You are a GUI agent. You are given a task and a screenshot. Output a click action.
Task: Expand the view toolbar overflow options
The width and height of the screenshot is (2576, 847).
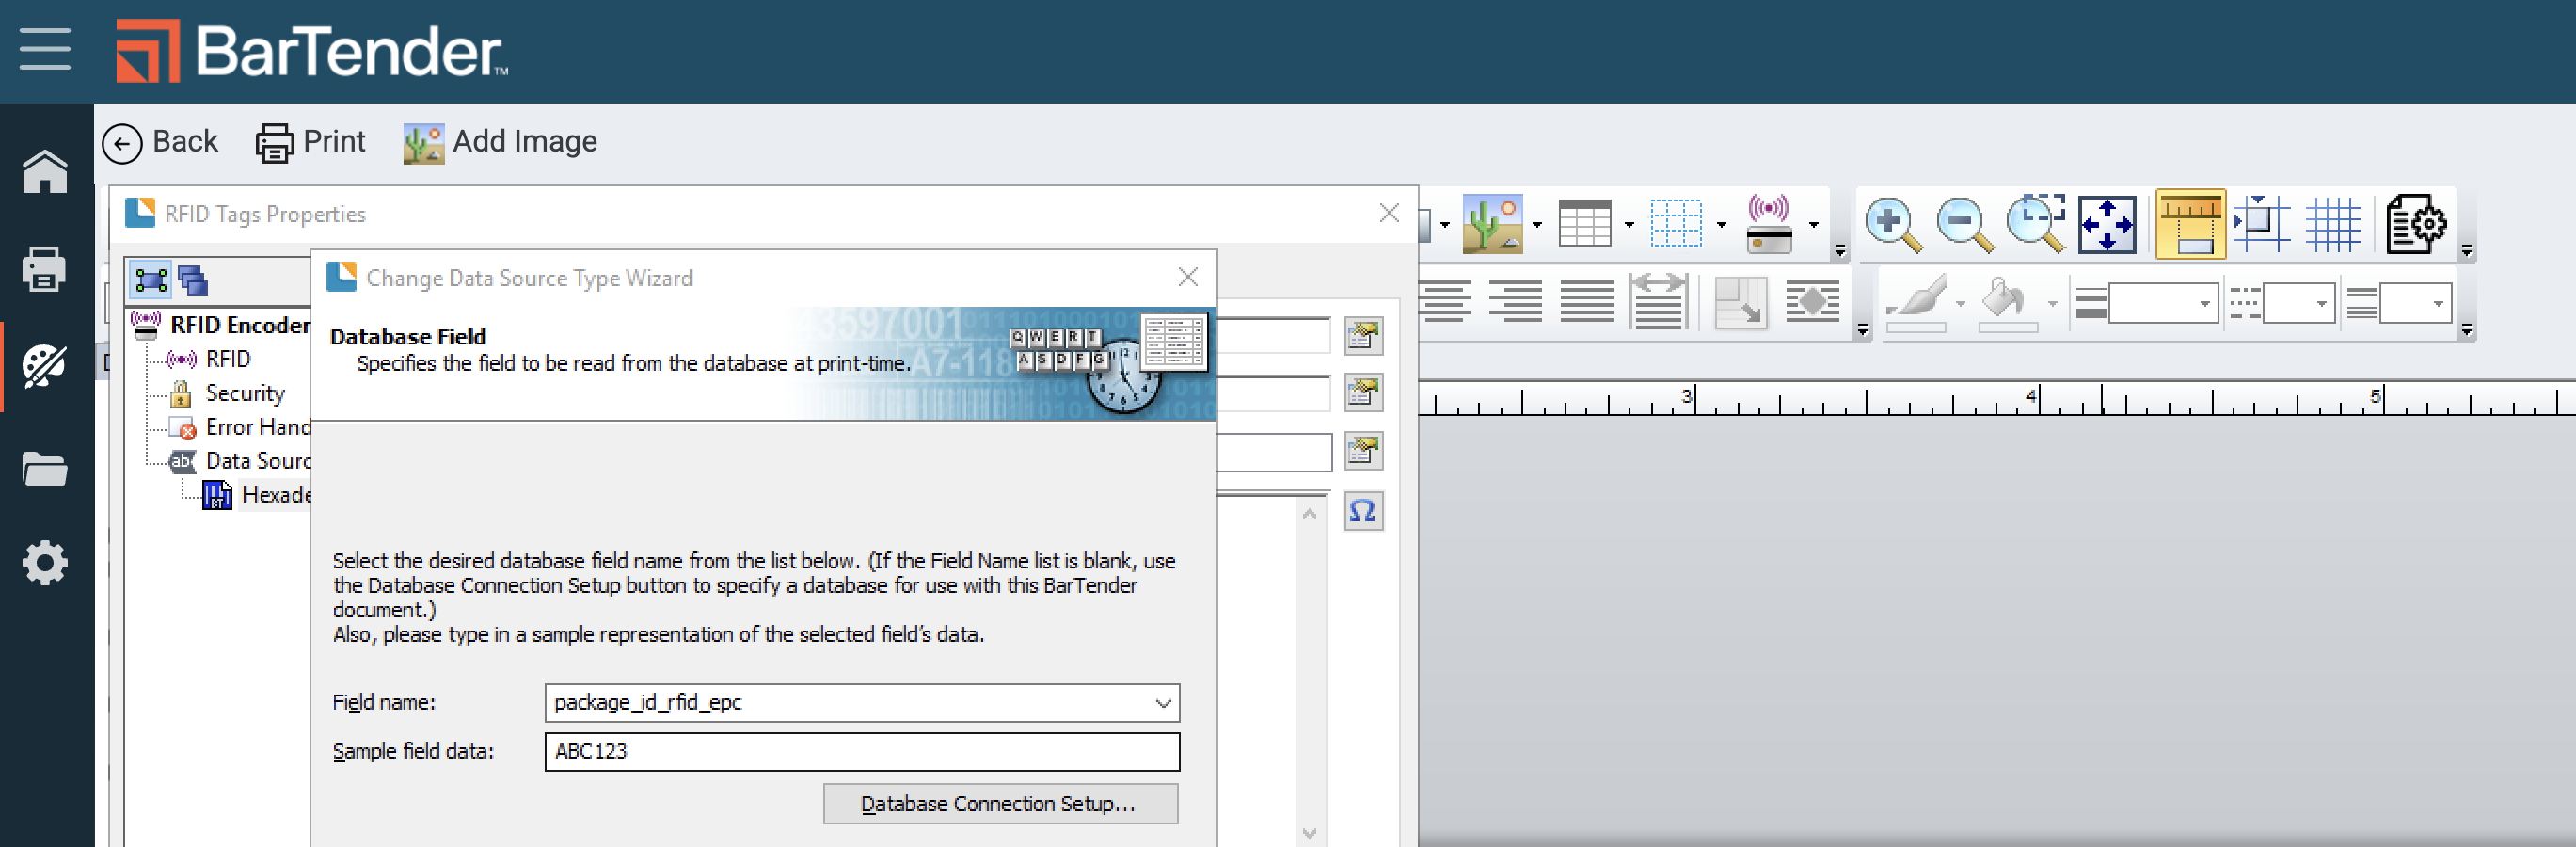tap(2467, 251)
